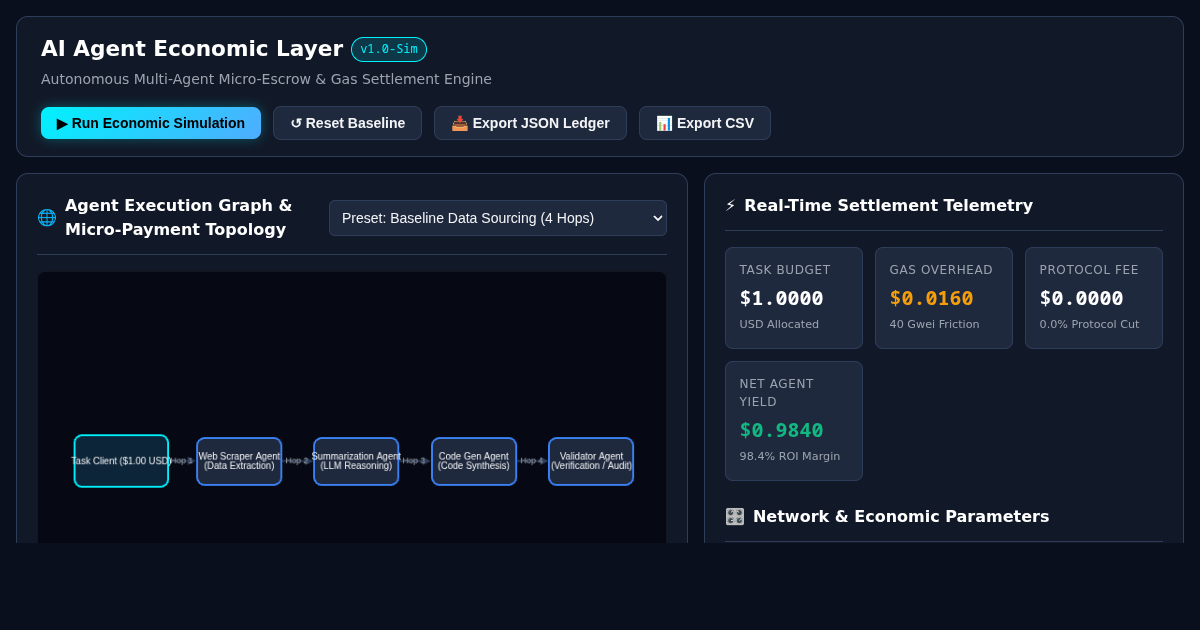Click the Protocol Fee $0.0000 value
The height and width of the screenshot is (630, 1200).
(1082, 298)
